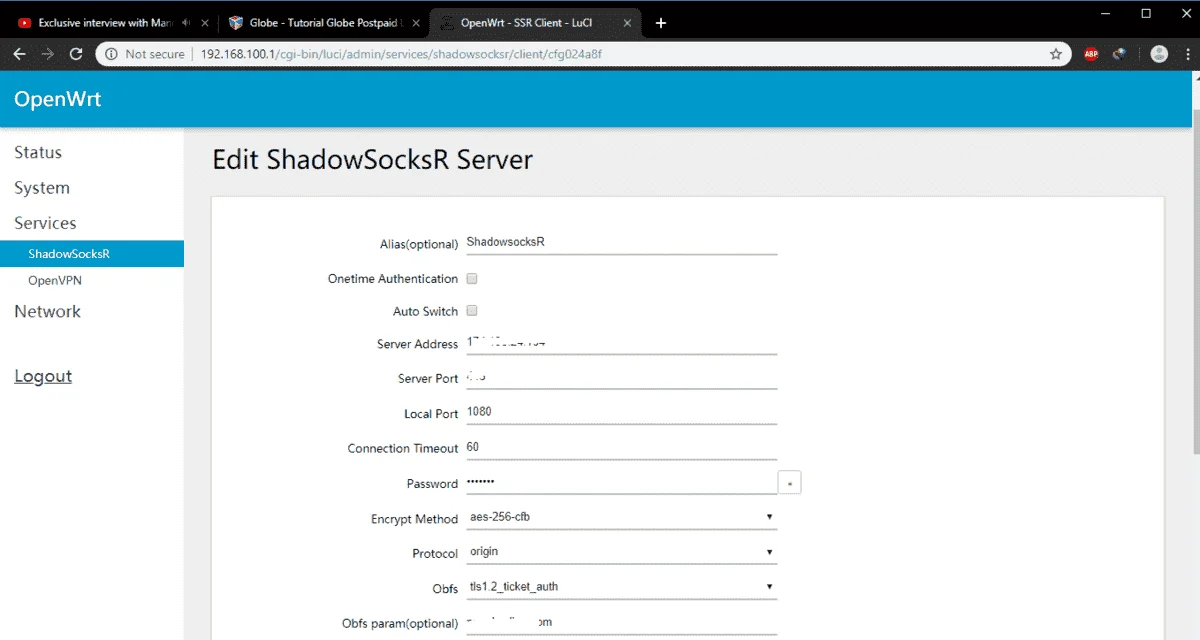
Task: Click the Connection Timeout field showing 60
Action: pos(622,447)
